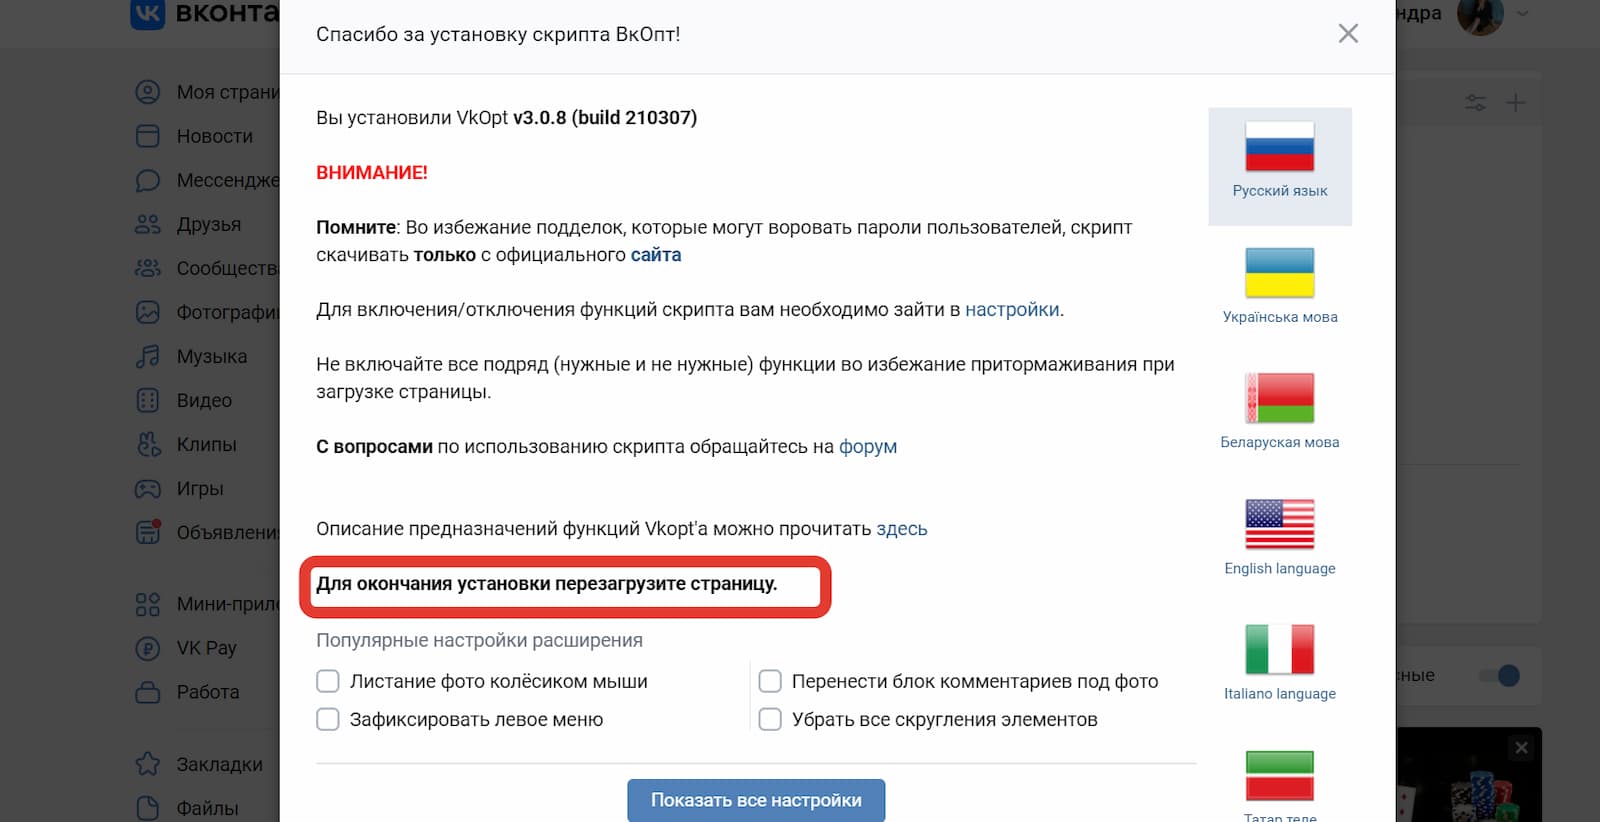Enable 'Перенести блок комментариев под фото'

coord(771,681)
